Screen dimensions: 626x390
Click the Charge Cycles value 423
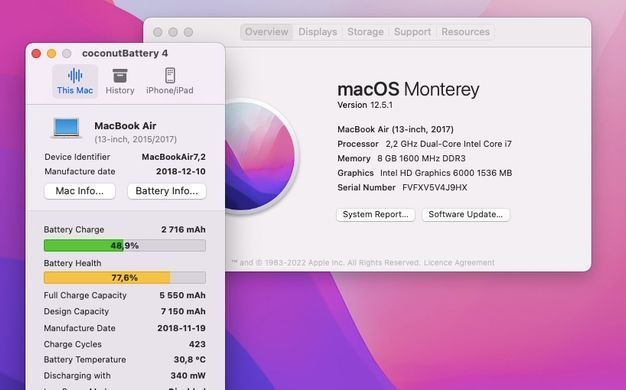[x=197, y=344]
